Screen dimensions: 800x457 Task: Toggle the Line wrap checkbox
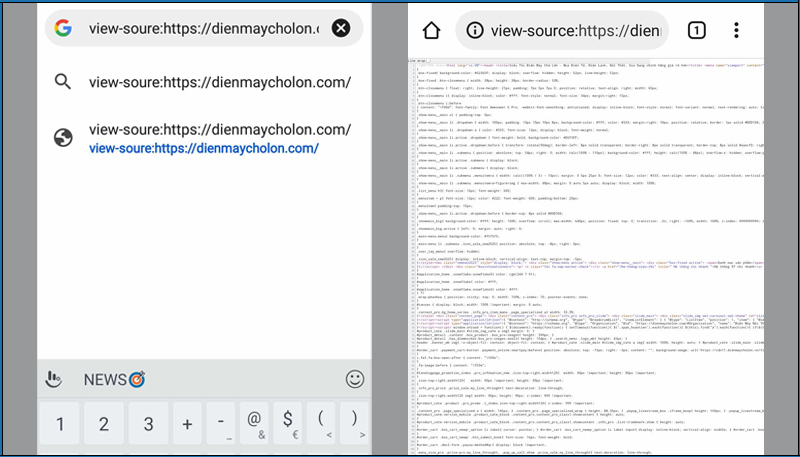click(429, 61)
